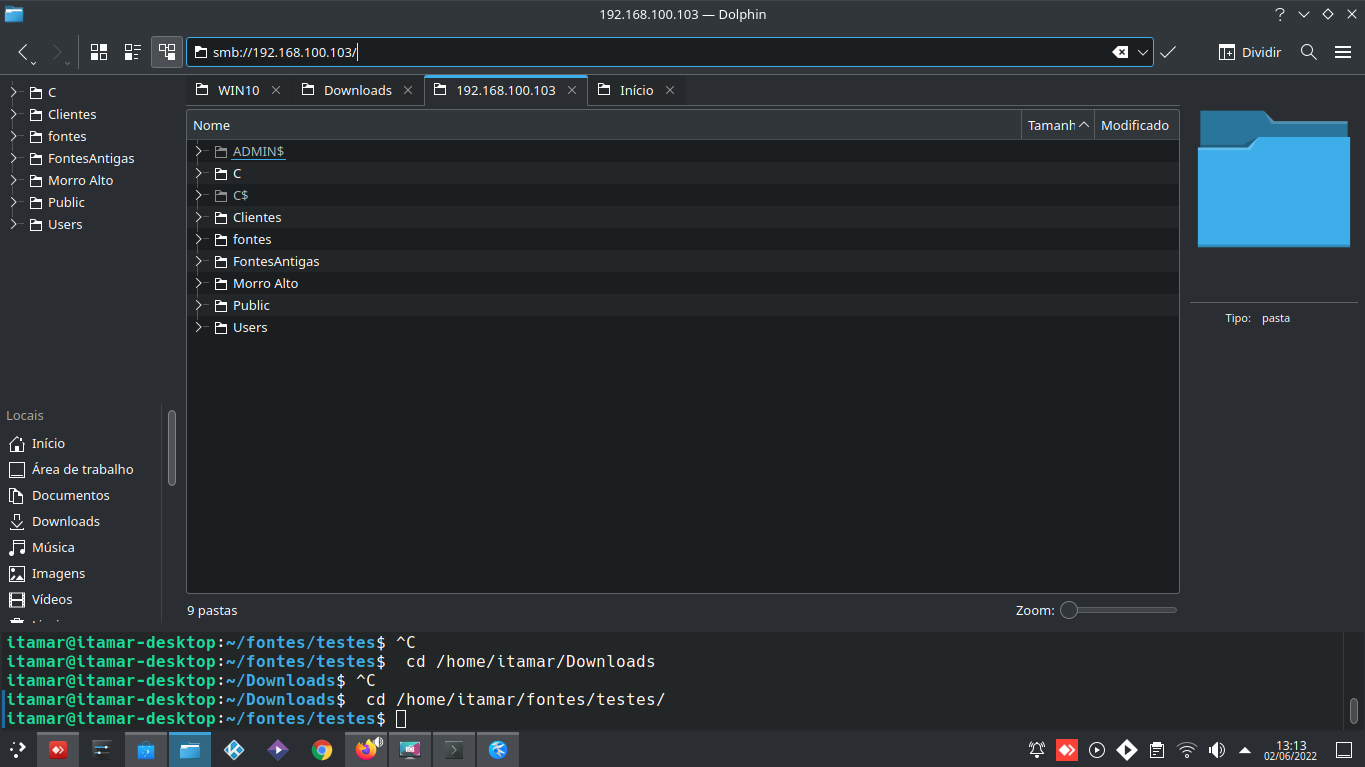The image size is (1365, 767).
Task: Open Dolphin's hamburger menu
Action: click(1343, 52)
